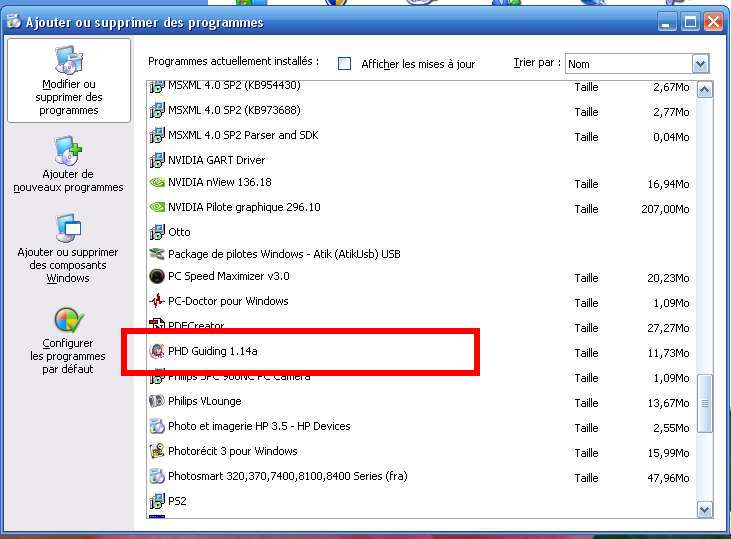
Task: Click size value 27,27Mo
Action: pos(668,328)
